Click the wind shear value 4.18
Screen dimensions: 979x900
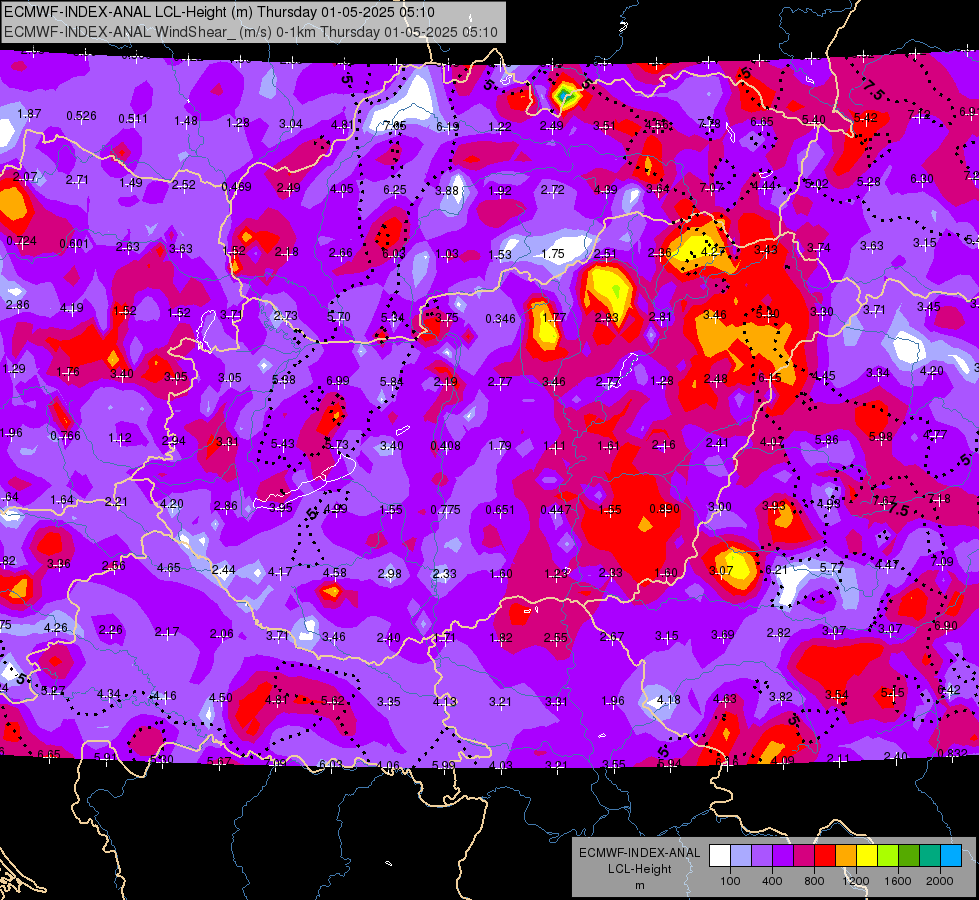click(x=669, y=700)
